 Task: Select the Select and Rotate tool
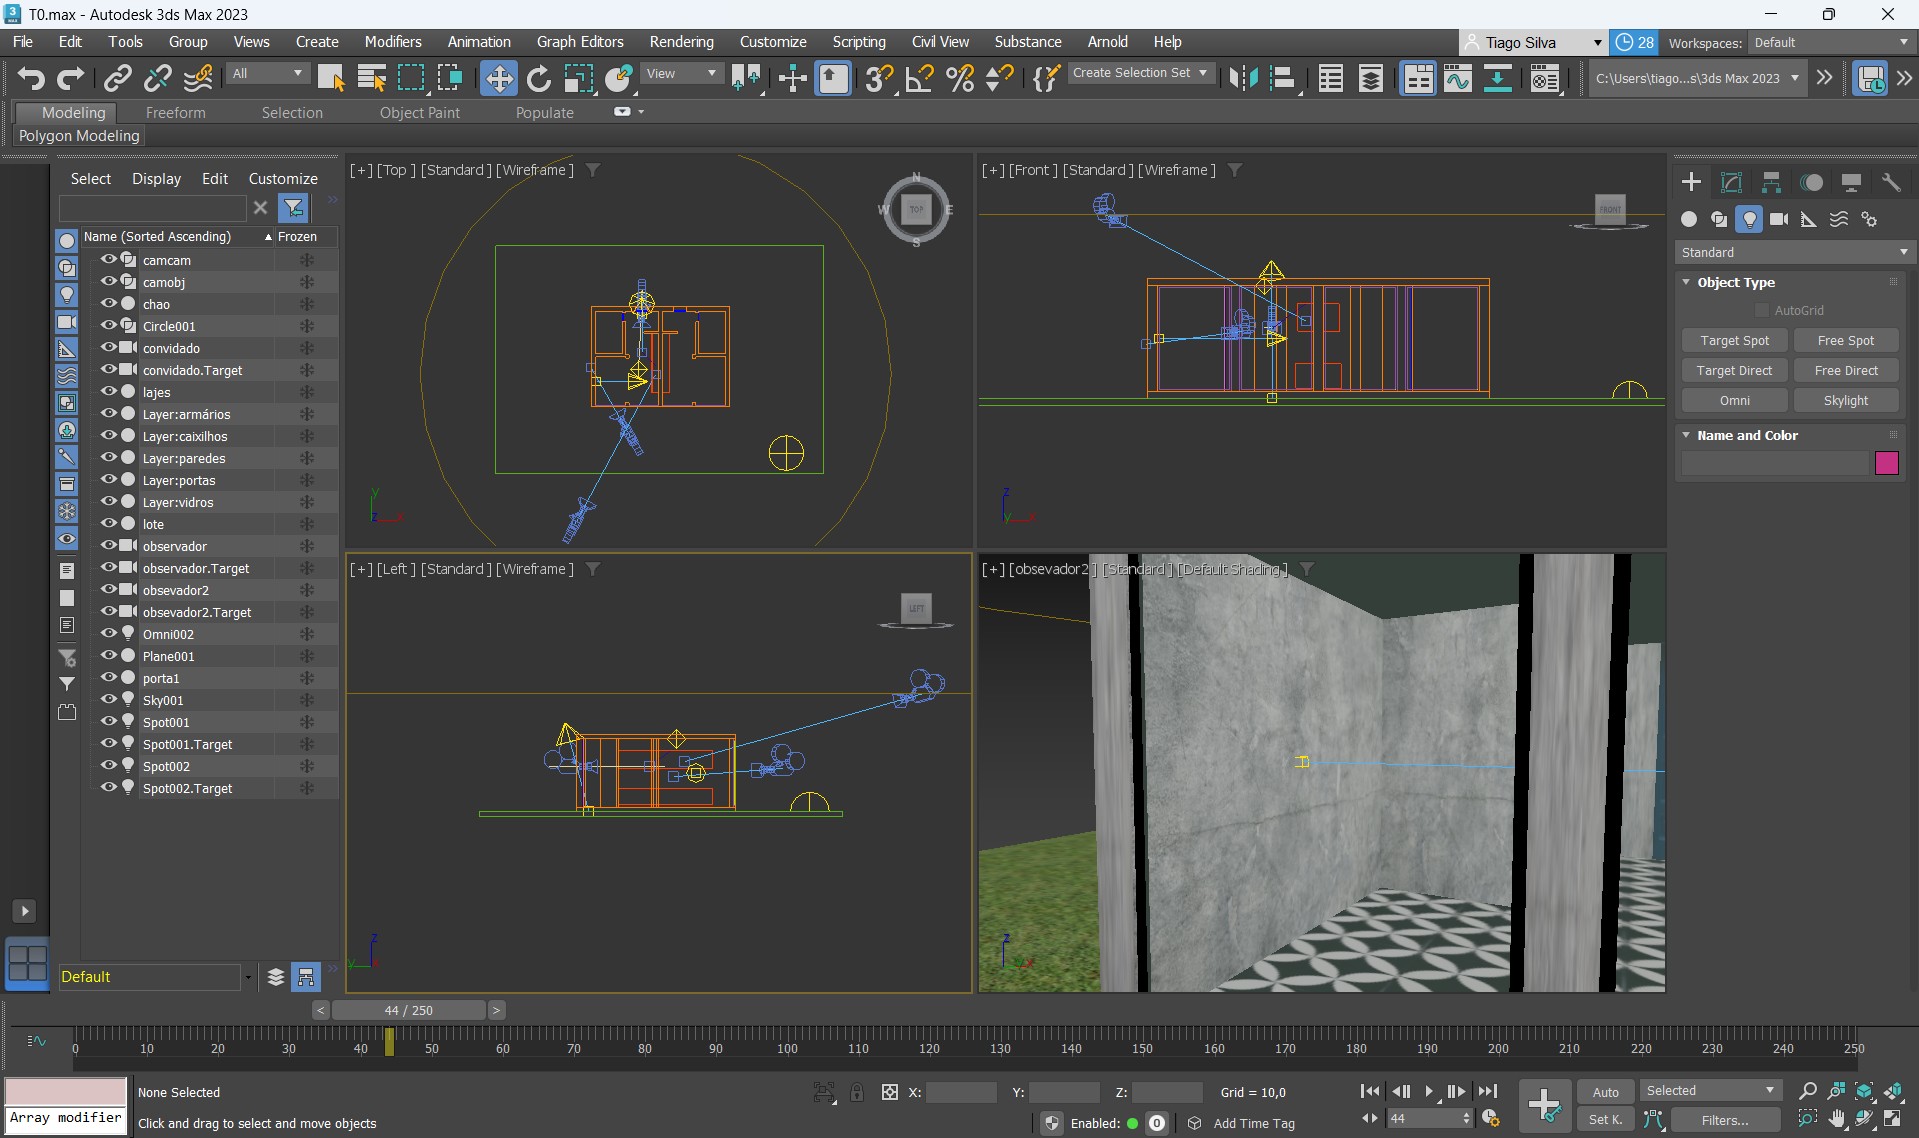click(x=539, y=78)
